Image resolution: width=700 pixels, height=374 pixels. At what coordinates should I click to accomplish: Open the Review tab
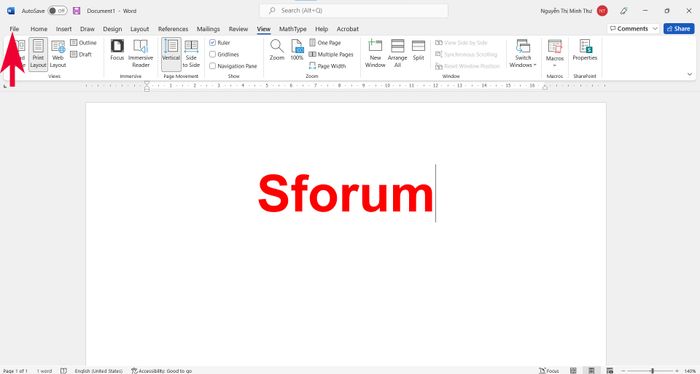pos(238,29)
